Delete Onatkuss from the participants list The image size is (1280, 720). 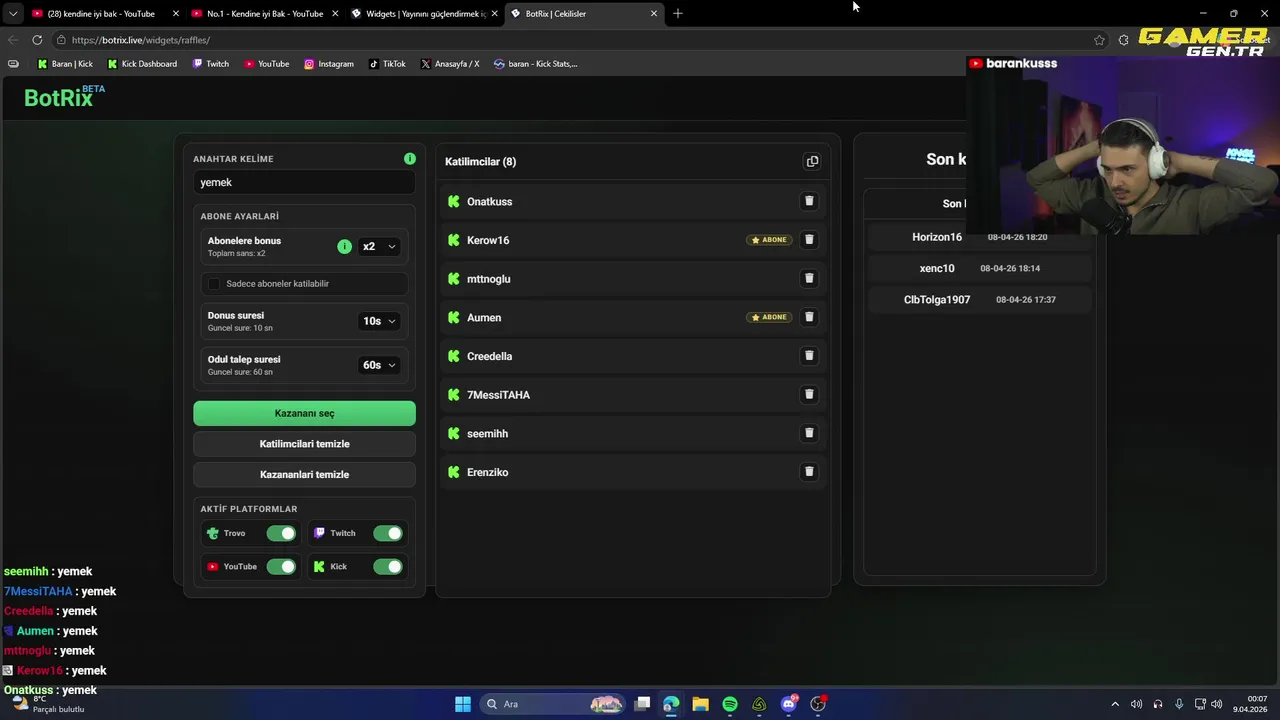[809, 201]
